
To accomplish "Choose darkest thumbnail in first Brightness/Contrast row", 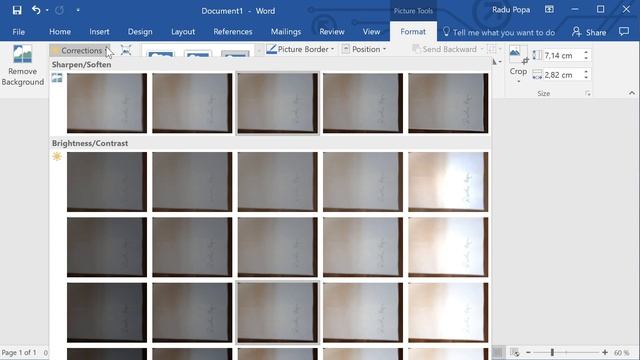I will click(107, 182).
